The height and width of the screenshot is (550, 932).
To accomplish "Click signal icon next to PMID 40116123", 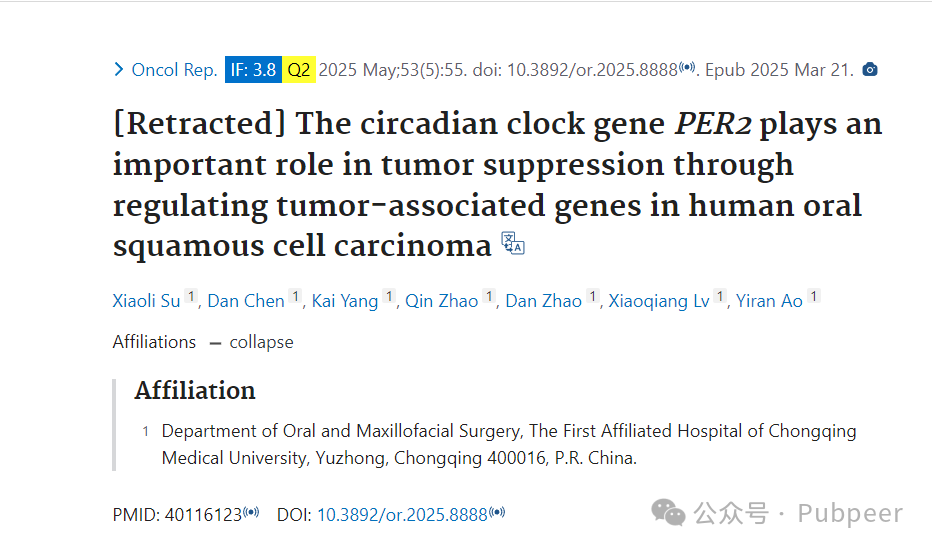I will click(x=251, y=511).
